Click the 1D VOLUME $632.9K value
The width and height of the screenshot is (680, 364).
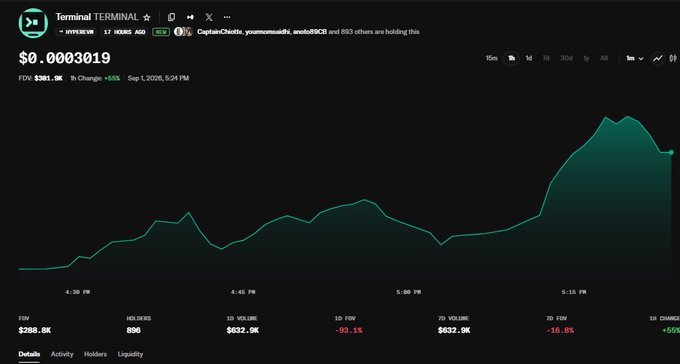[243, 330]
